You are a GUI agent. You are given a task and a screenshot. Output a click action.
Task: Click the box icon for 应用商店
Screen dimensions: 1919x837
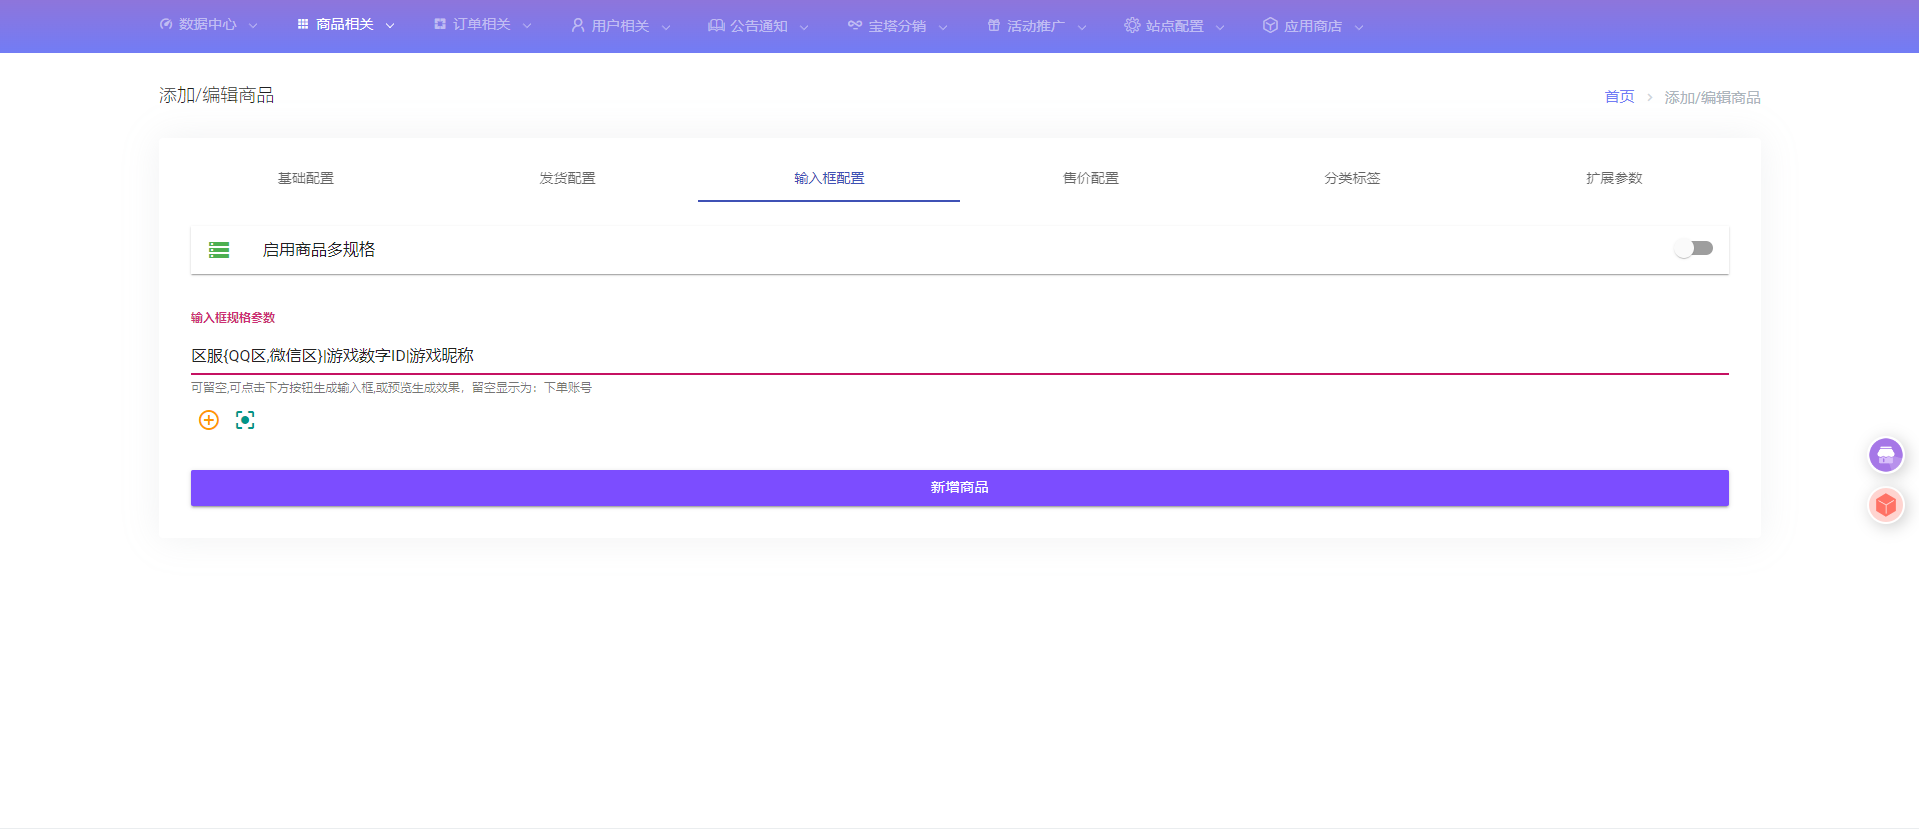click(1270, 25)
